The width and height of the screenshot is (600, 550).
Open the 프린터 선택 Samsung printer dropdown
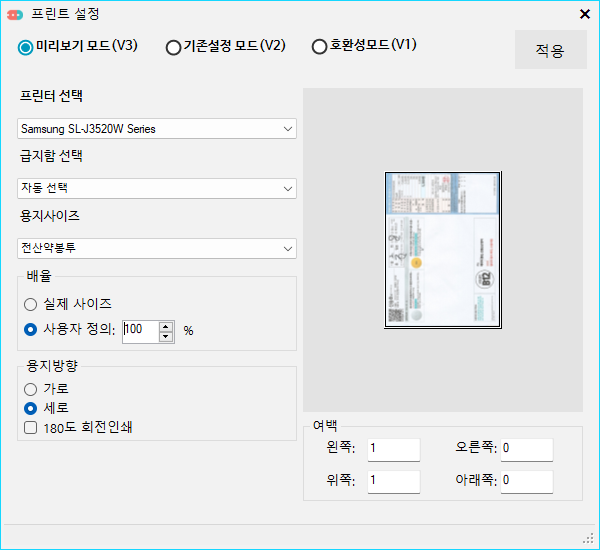tap(157, 129)
